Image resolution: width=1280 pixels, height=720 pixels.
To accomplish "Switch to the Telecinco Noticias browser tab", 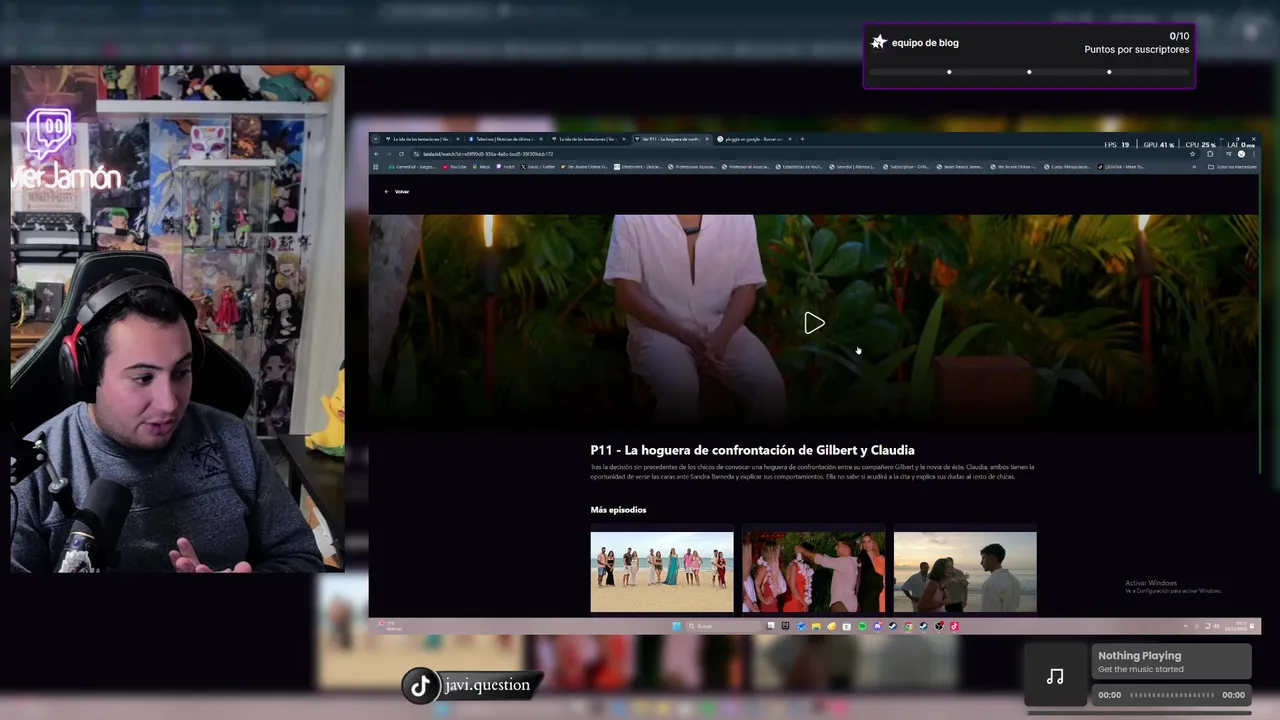I will coord(506,139).
